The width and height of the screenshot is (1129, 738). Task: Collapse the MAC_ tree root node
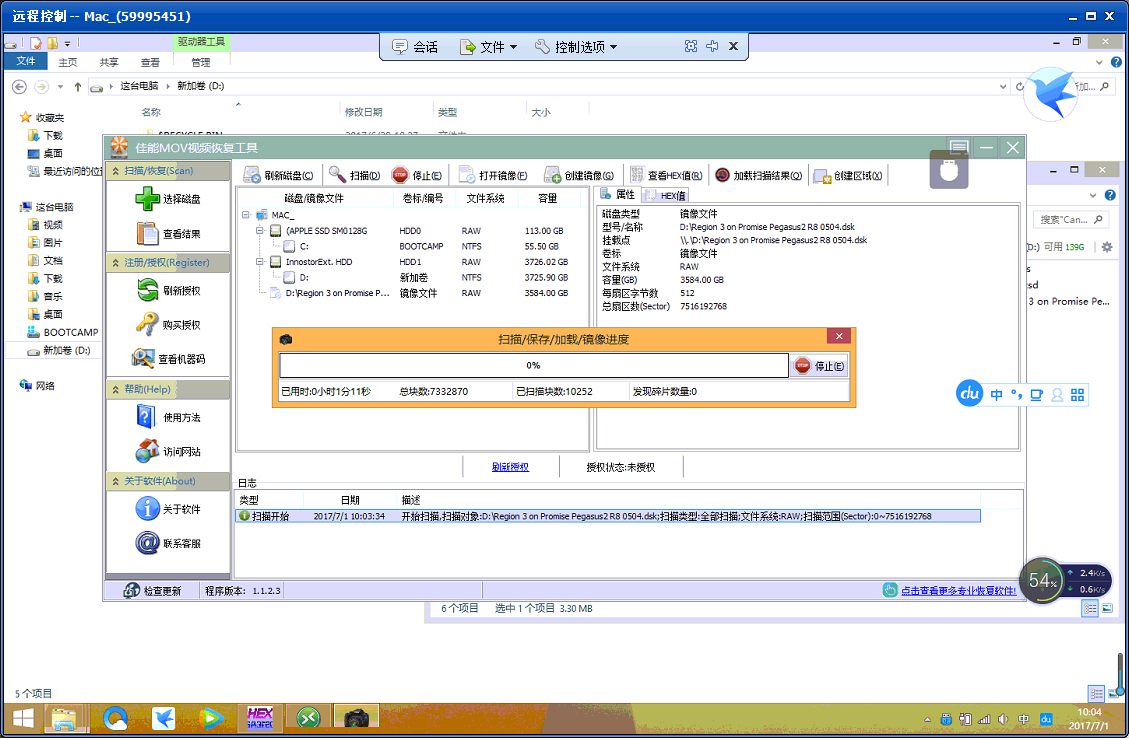point(246,215)
